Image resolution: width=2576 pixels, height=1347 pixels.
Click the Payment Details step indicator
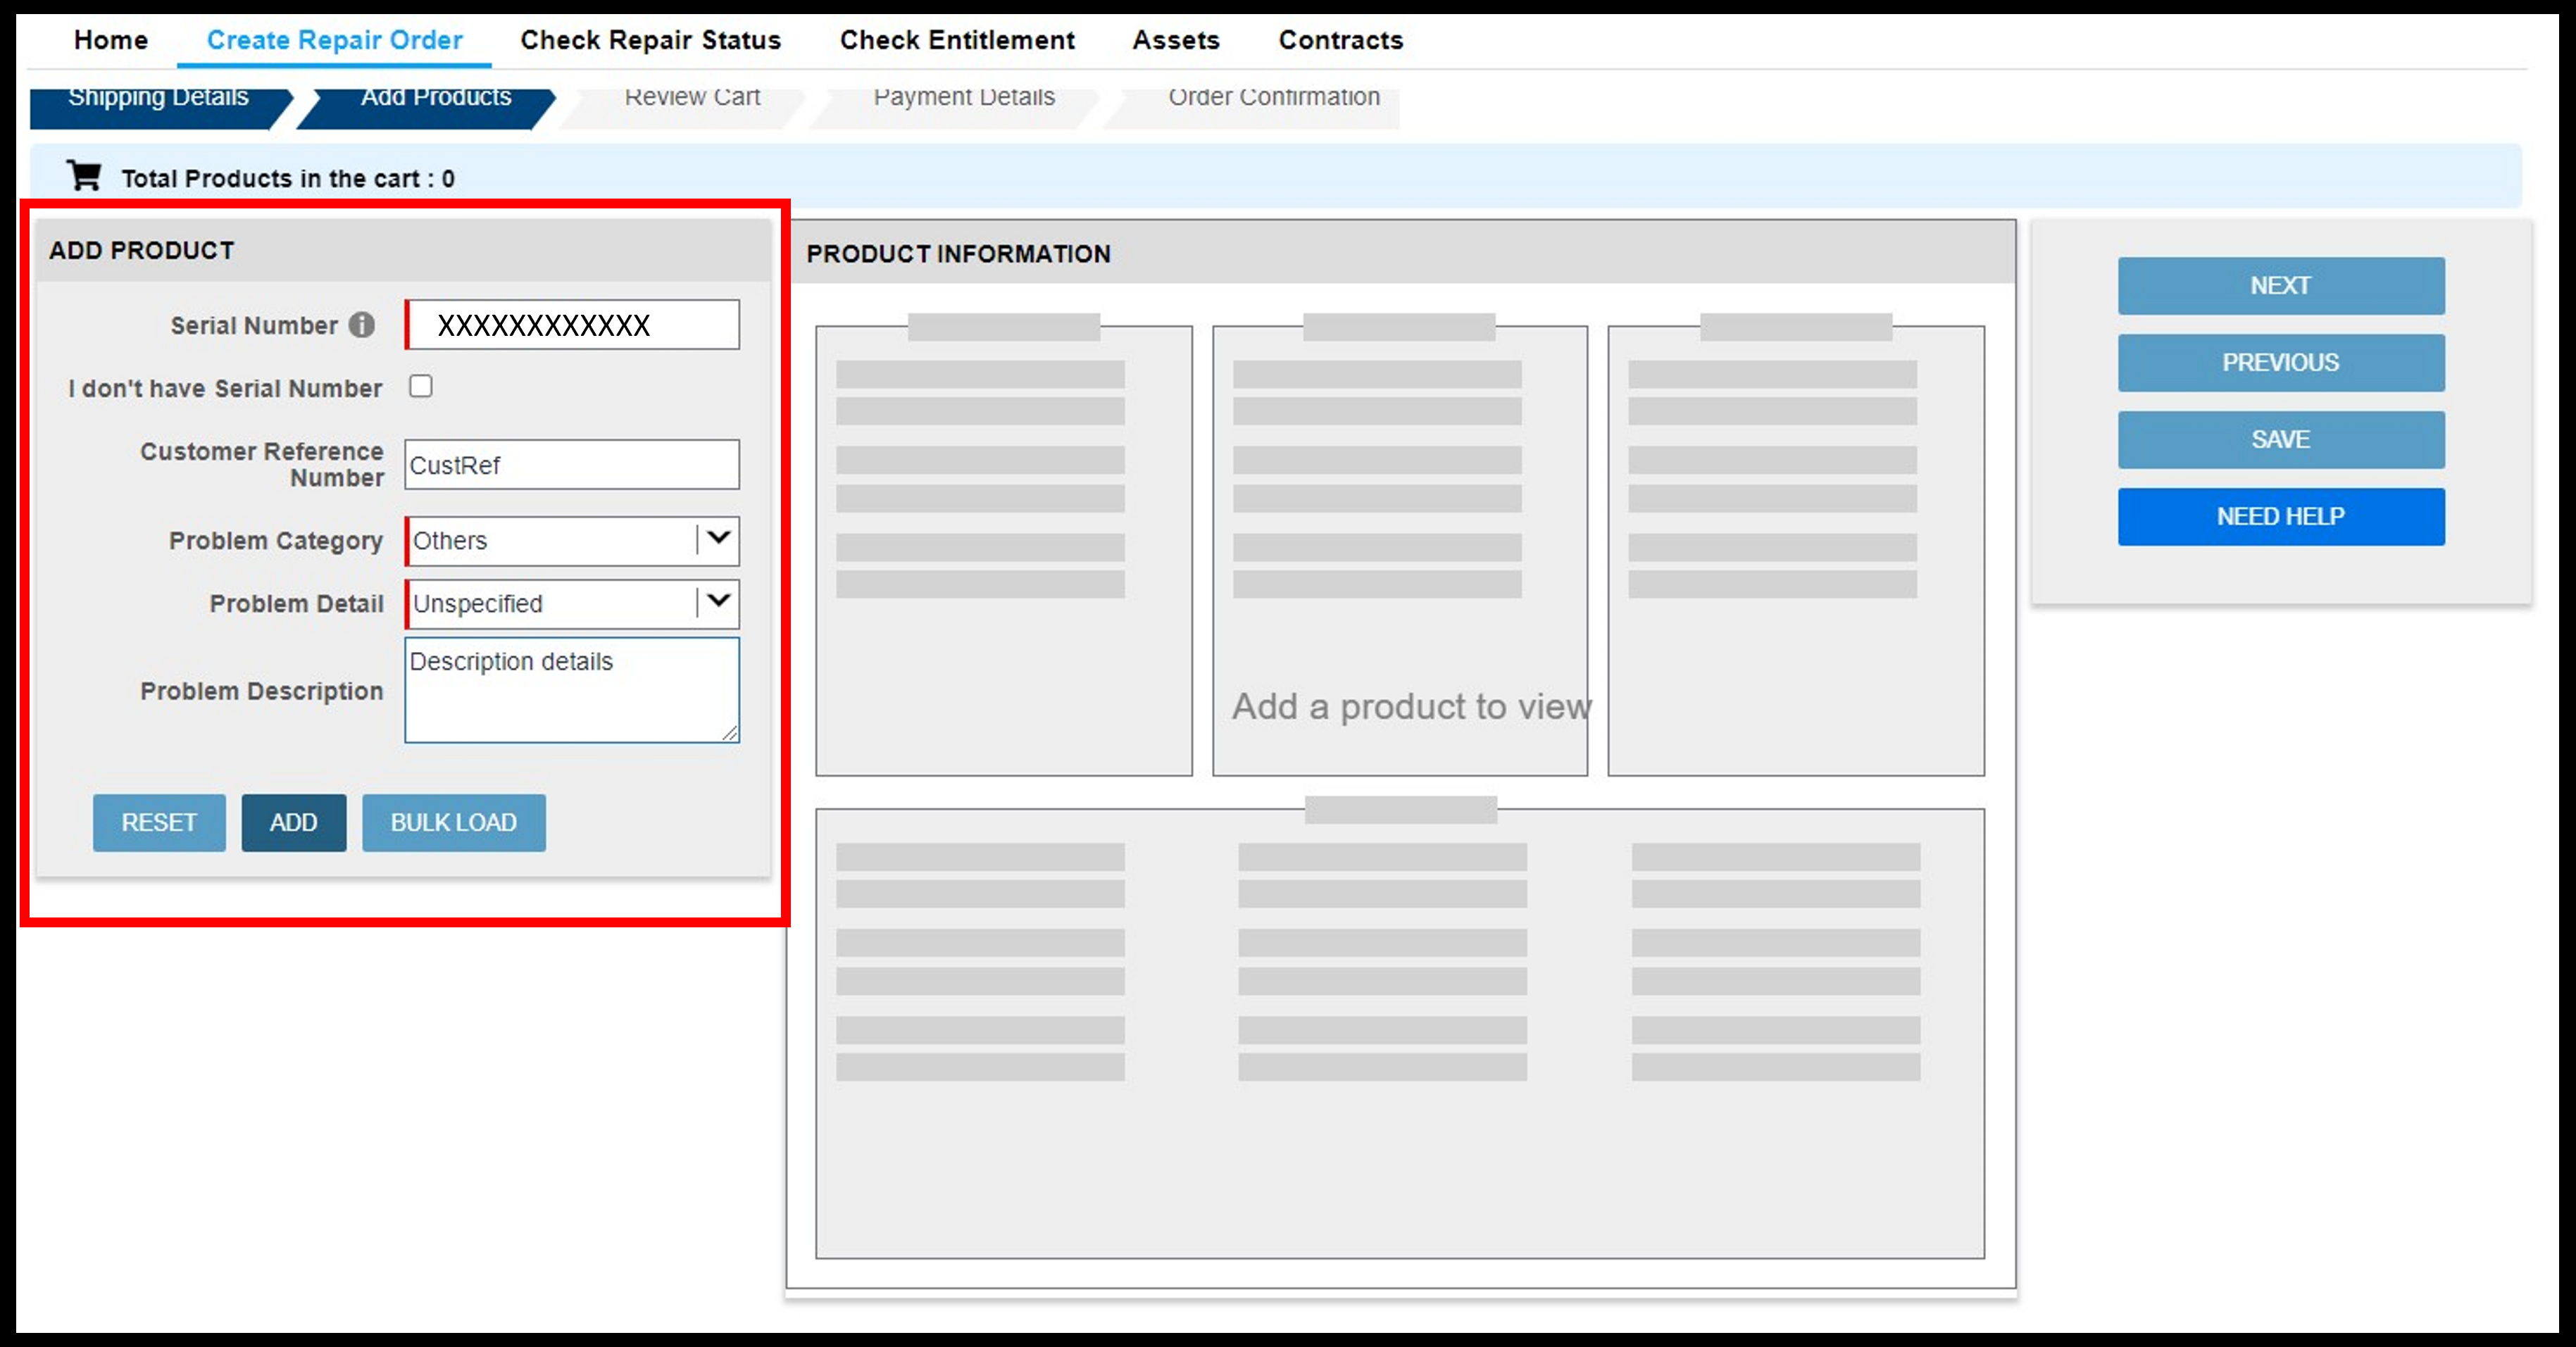coord(964,97)
